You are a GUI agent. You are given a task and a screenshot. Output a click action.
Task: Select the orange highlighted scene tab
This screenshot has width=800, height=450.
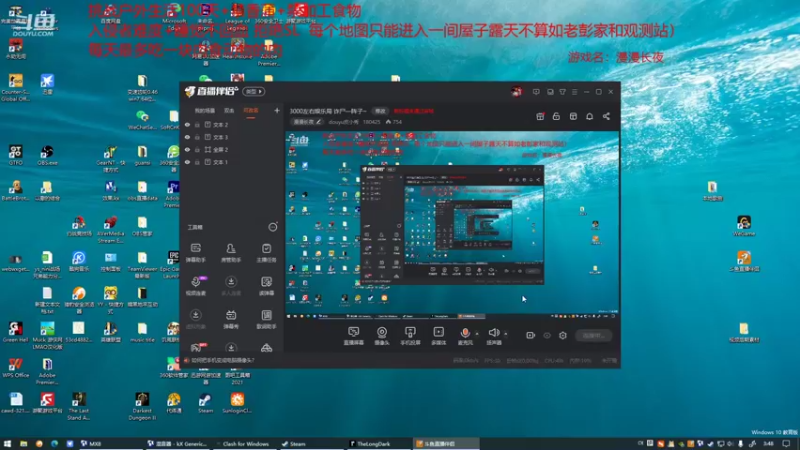[251, 111]
